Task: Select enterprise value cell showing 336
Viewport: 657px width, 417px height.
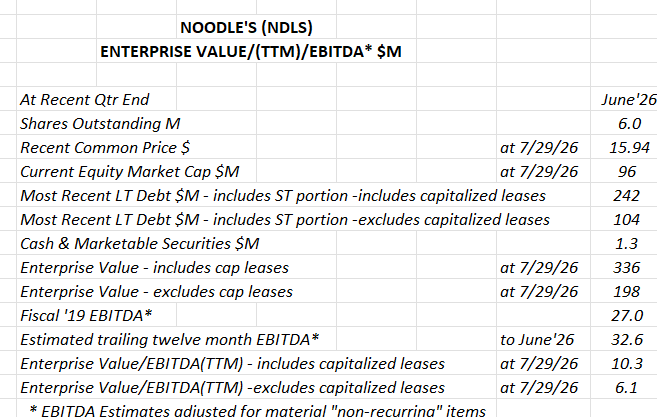Action: point(626,267)
